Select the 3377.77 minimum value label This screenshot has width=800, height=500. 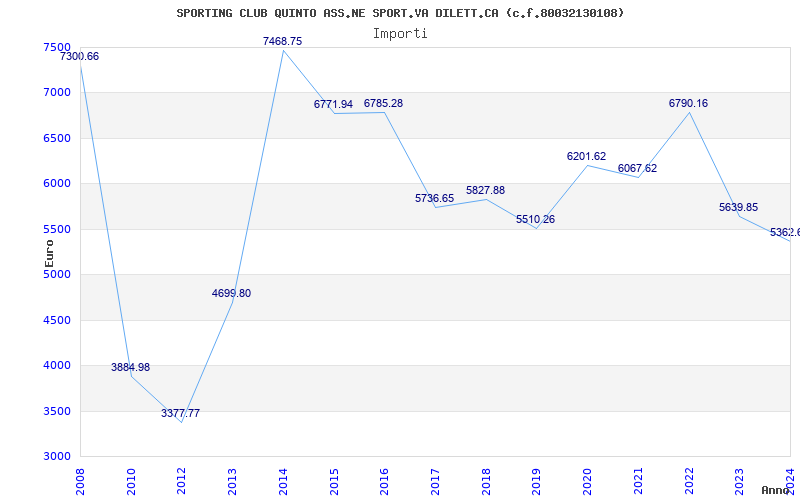(181, 413)
